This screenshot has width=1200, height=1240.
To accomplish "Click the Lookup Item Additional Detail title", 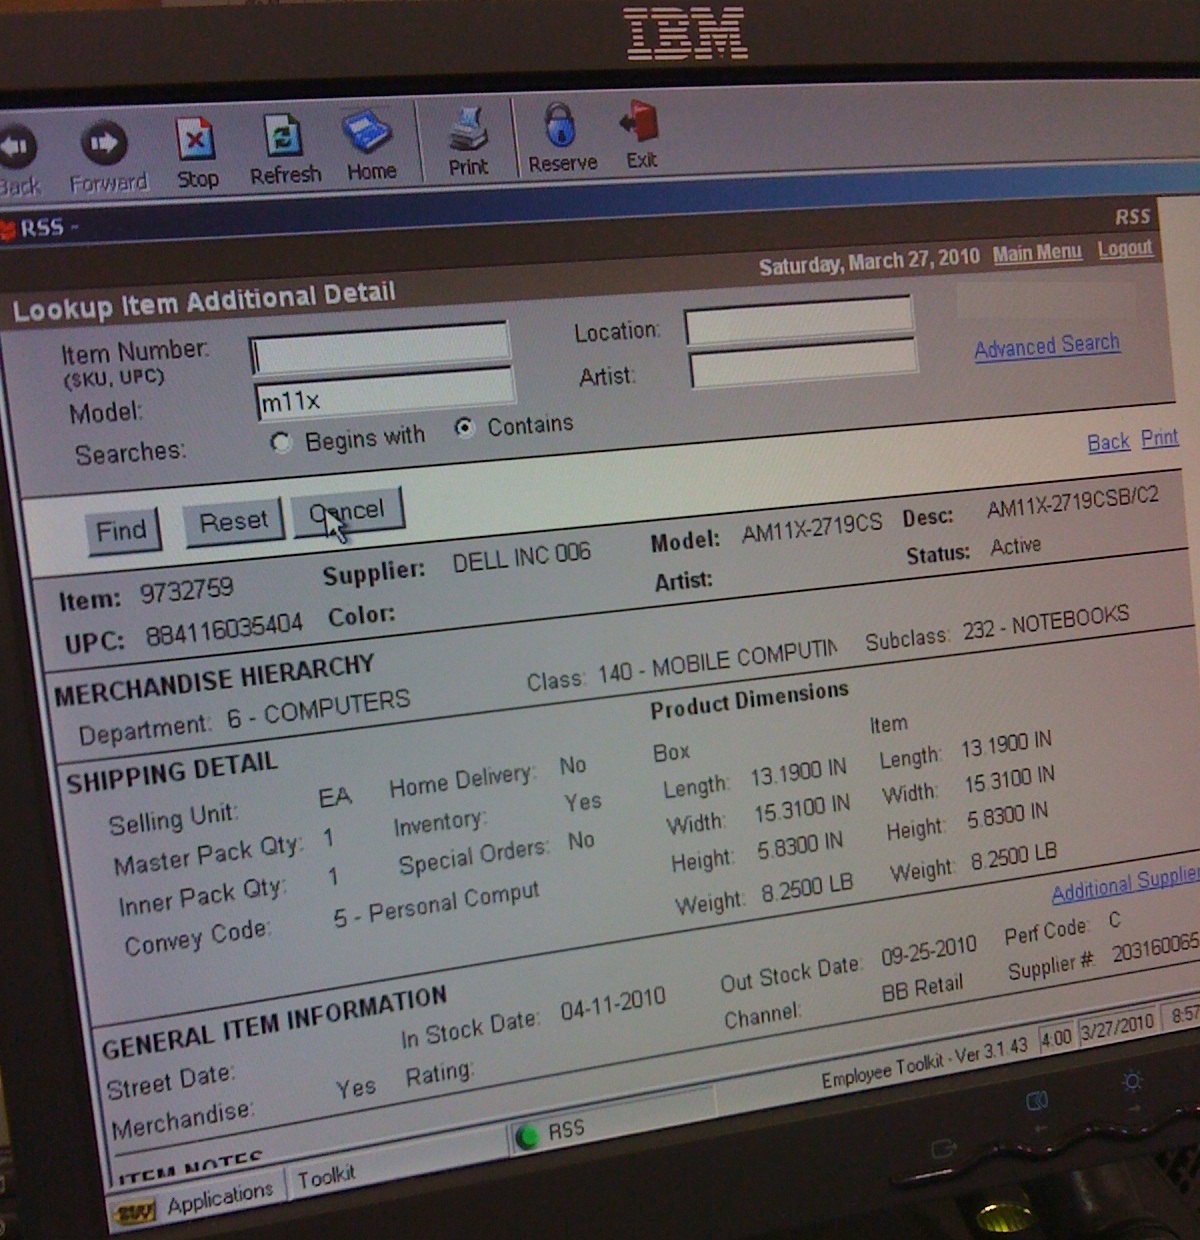I will point(204,301).
